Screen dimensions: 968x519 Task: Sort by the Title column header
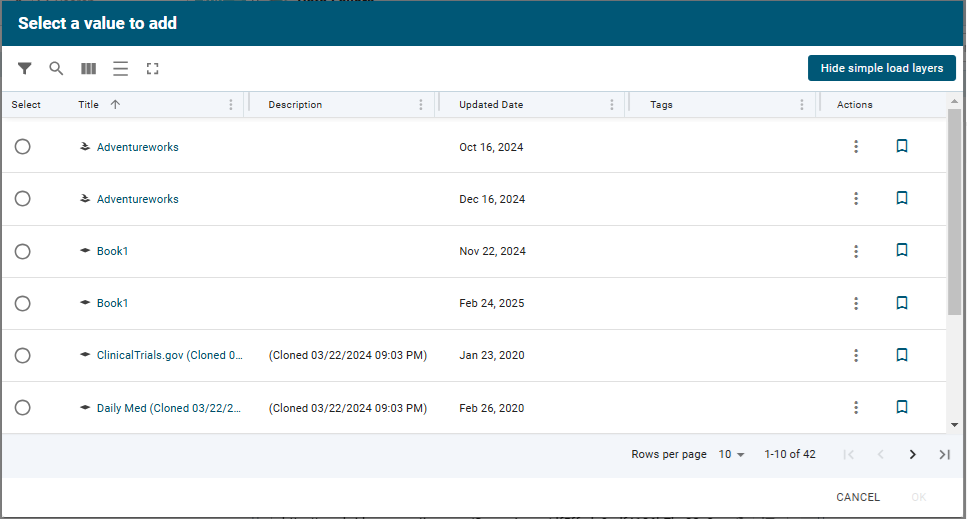pos(89,105)
